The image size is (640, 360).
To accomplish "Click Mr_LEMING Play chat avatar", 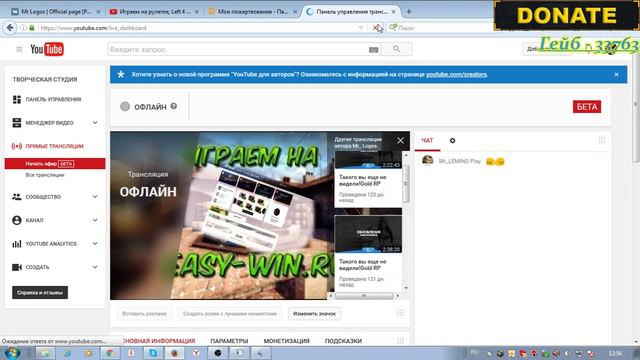I will (x=427, y=161).
